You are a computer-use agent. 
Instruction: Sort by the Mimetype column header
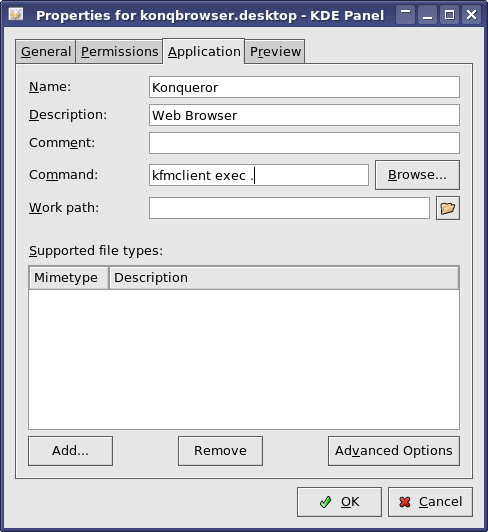(69, 278)
